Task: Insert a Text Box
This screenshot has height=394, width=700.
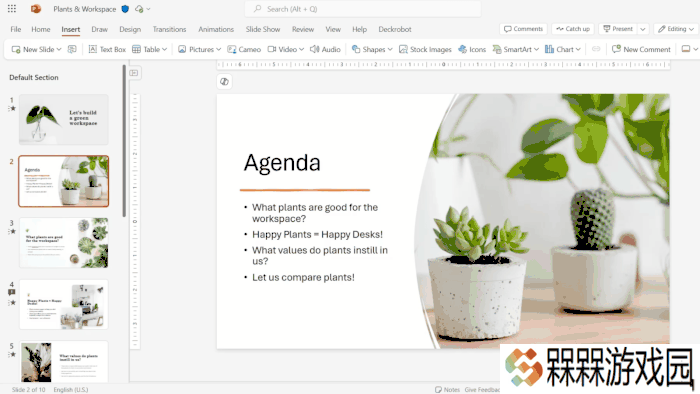Action: 107,50
